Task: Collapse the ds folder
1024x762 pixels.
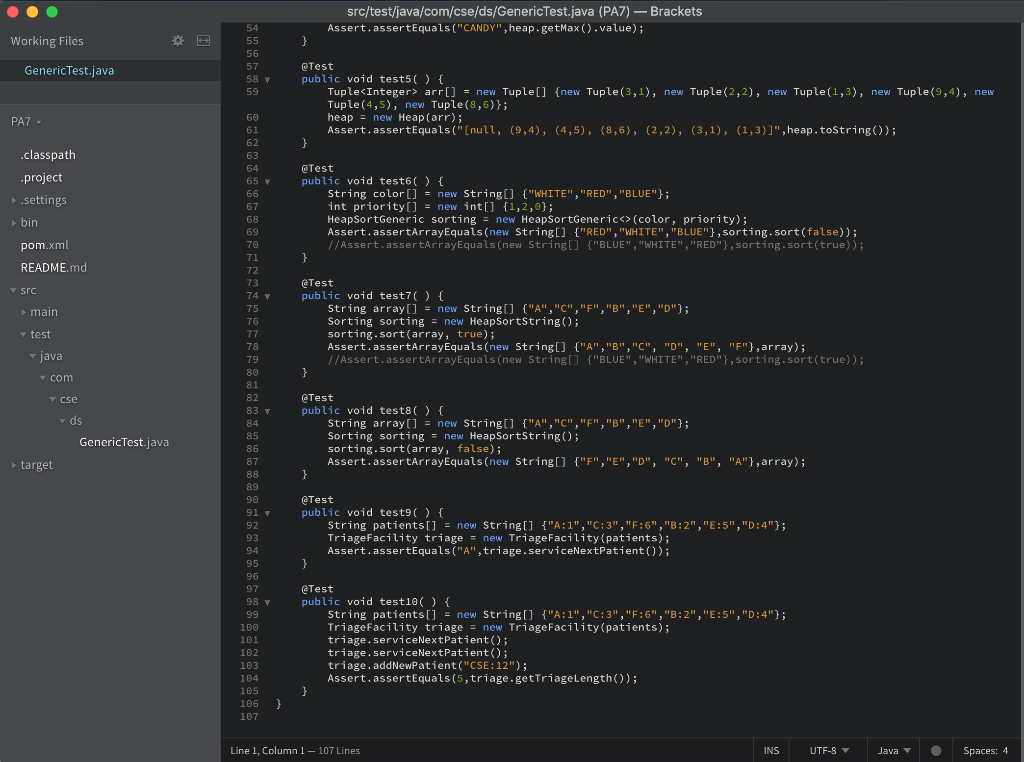Action: tap(63, 421)
